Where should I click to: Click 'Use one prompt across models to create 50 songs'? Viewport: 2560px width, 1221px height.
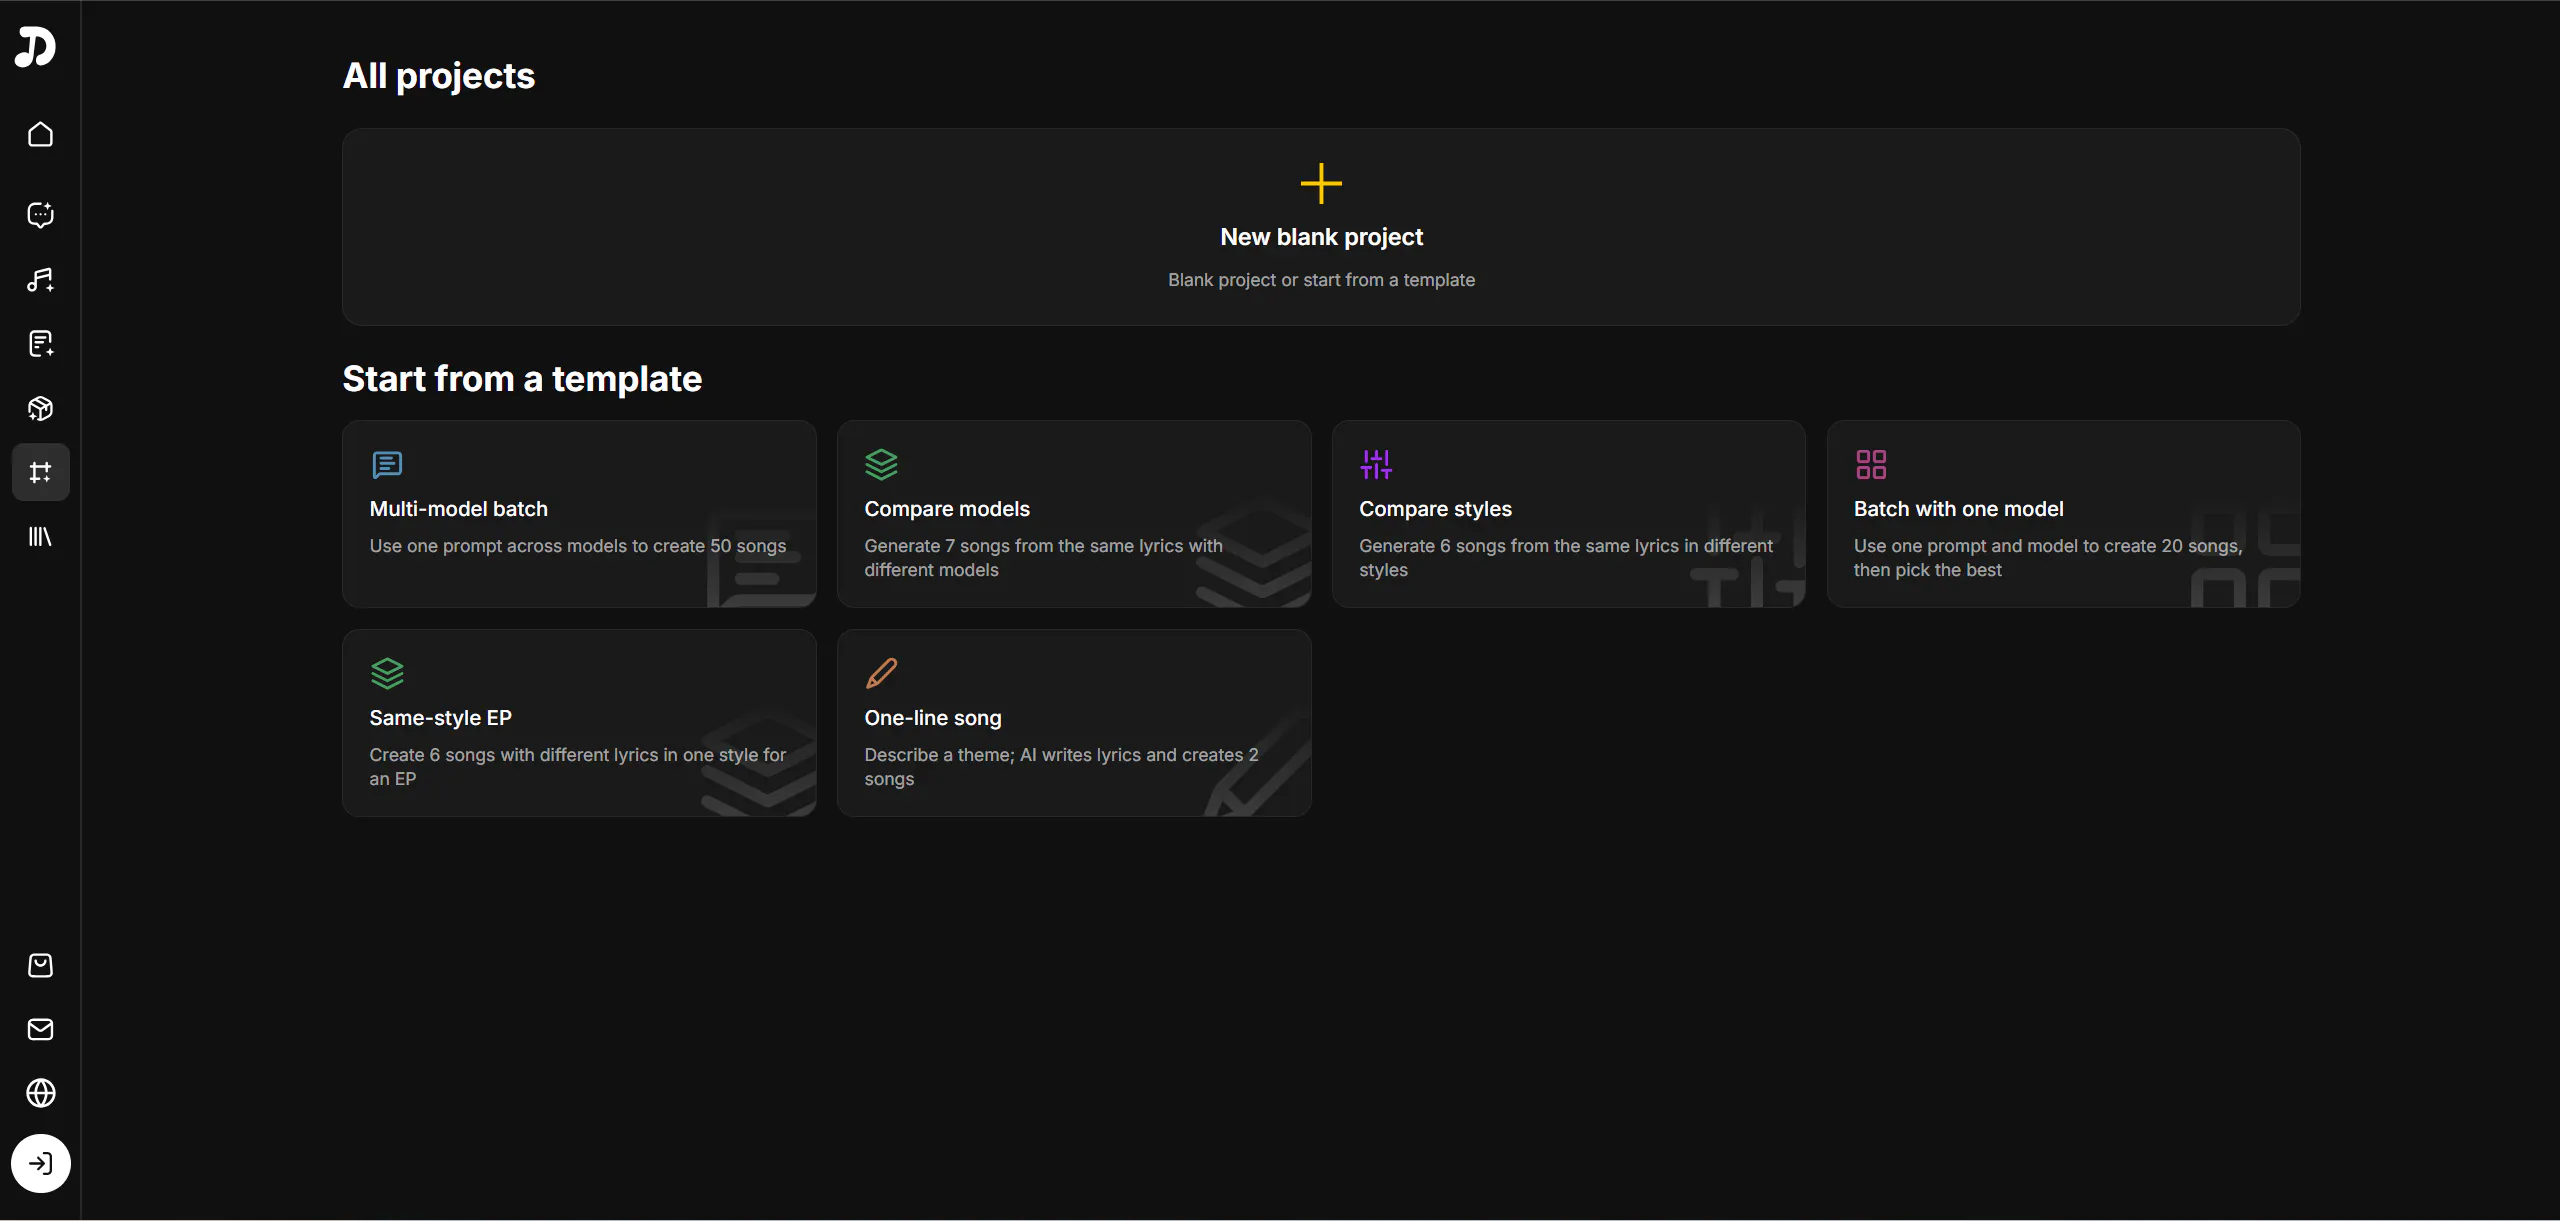tap(578, 546)
